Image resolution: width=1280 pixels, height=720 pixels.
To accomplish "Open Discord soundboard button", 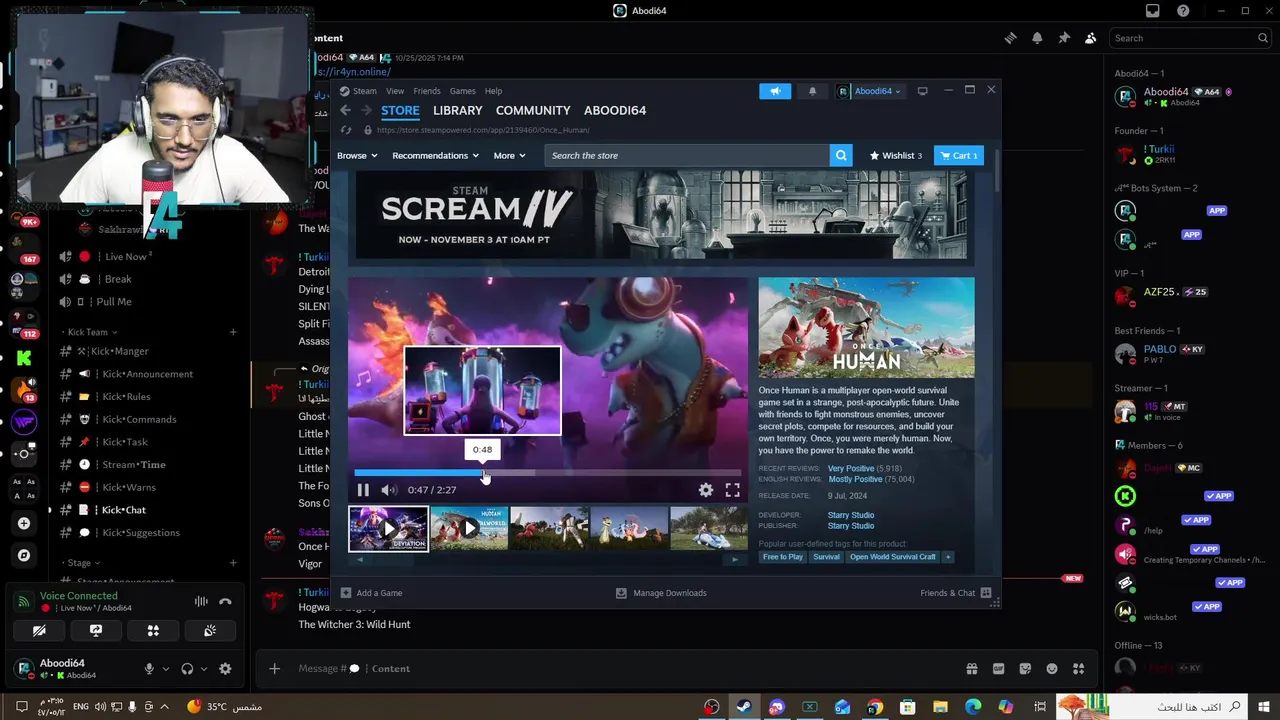I will [x=210, y=631].
